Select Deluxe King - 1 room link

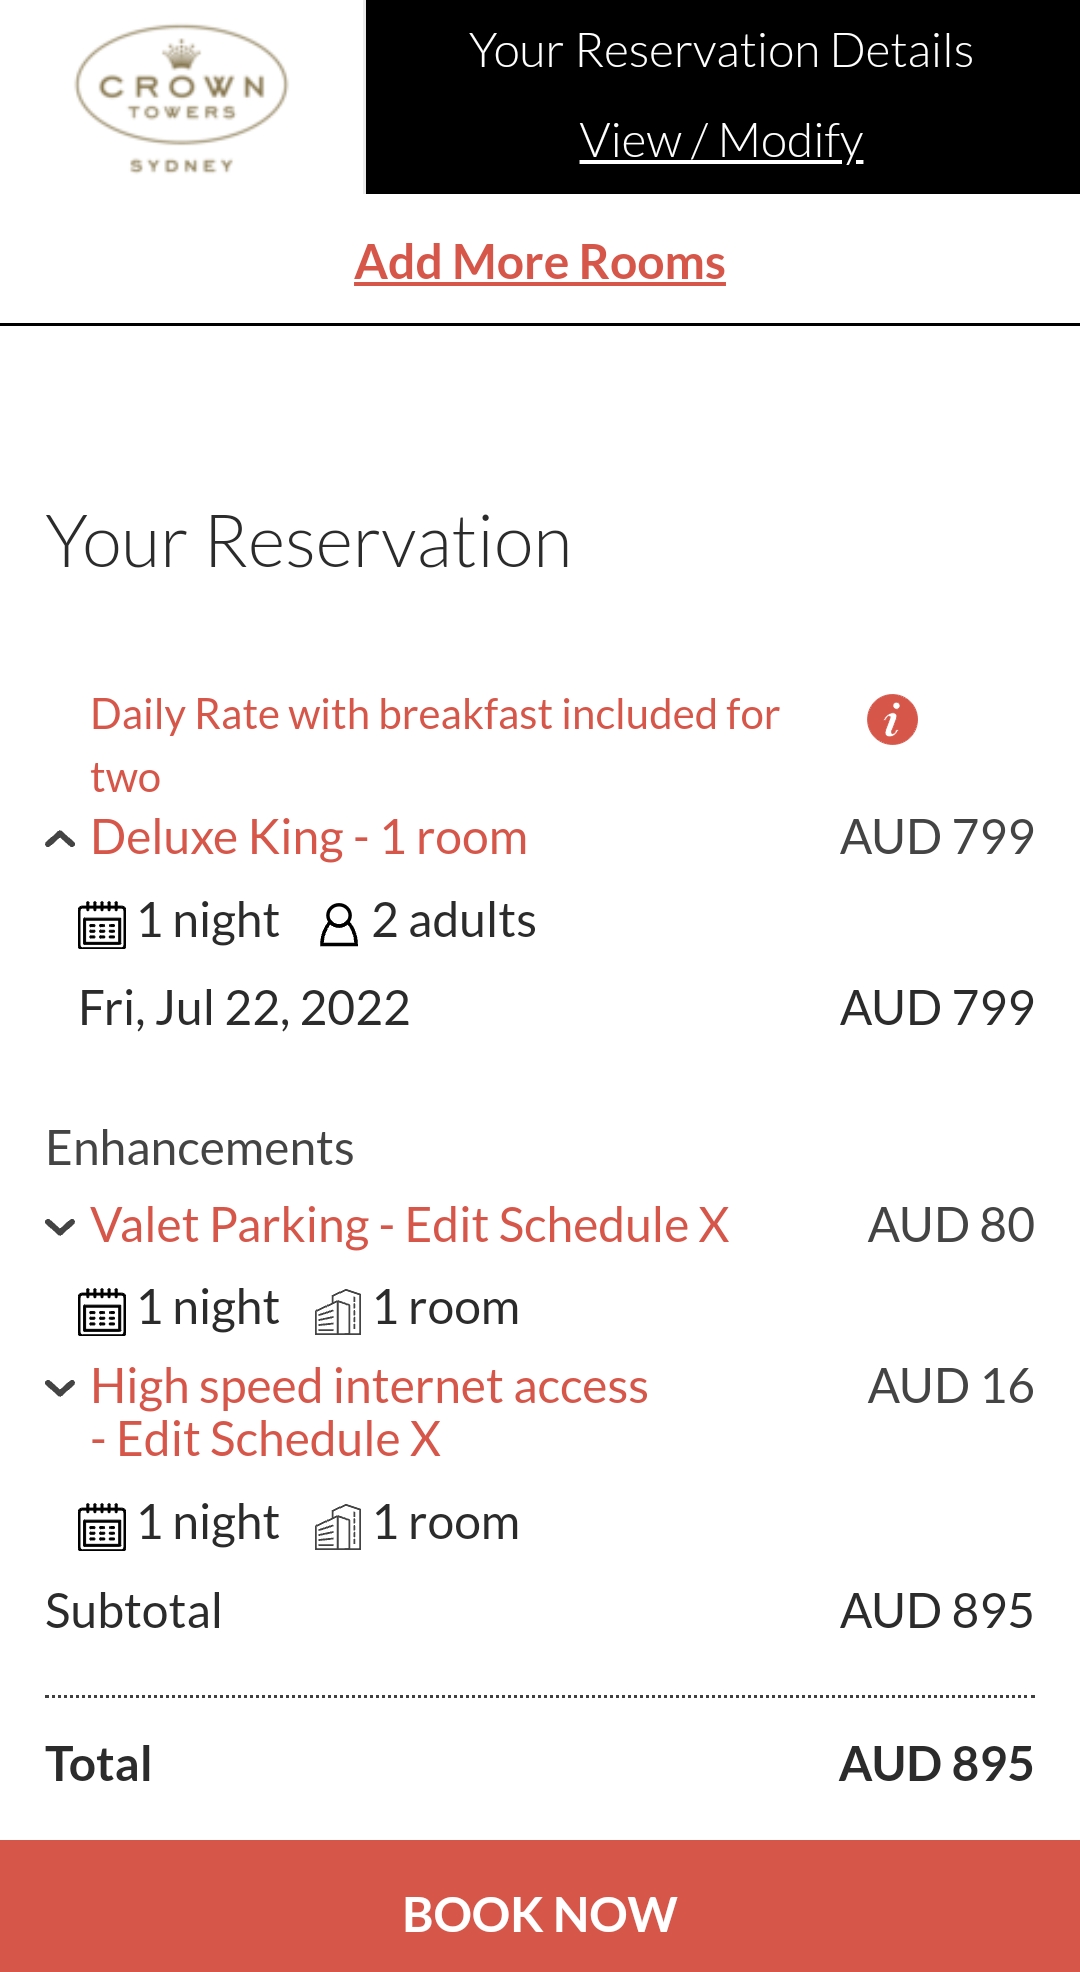point(309,838)
